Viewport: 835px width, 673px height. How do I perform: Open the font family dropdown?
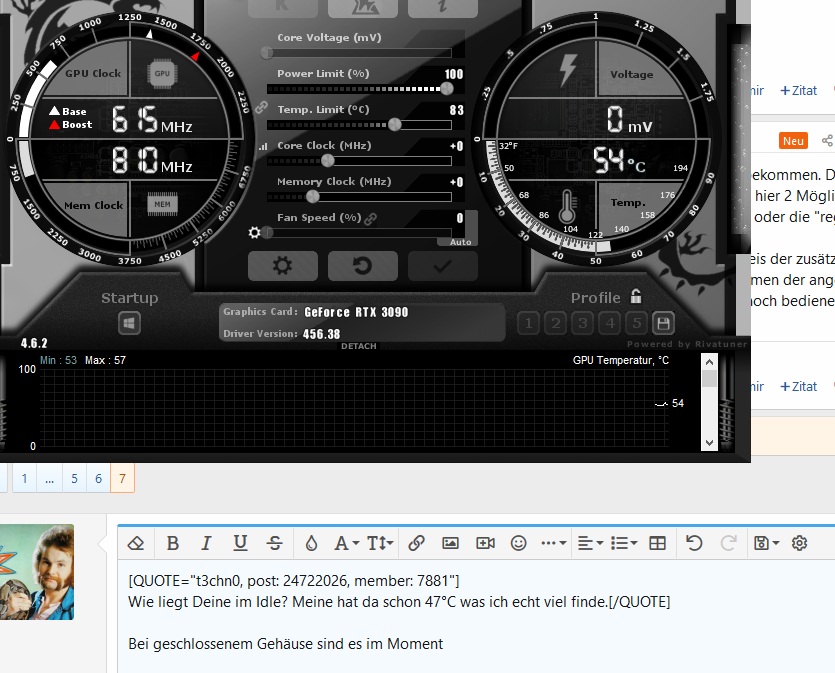pos(346,543)
